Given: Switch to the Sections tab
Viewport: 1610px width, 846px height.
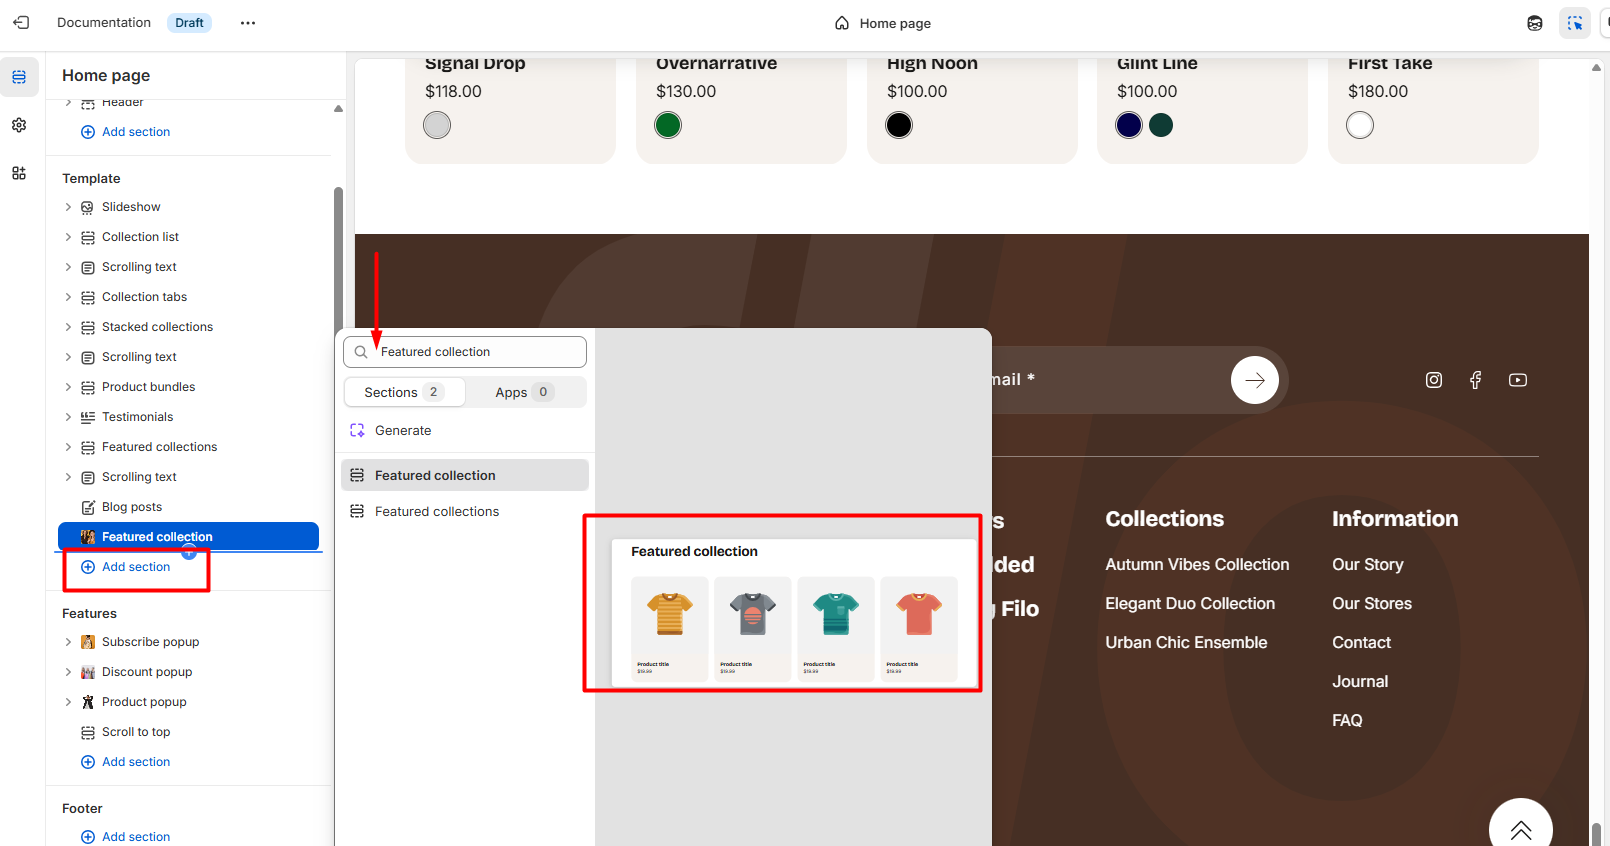Looking at the screenshot, I should [x=405, y=392].
